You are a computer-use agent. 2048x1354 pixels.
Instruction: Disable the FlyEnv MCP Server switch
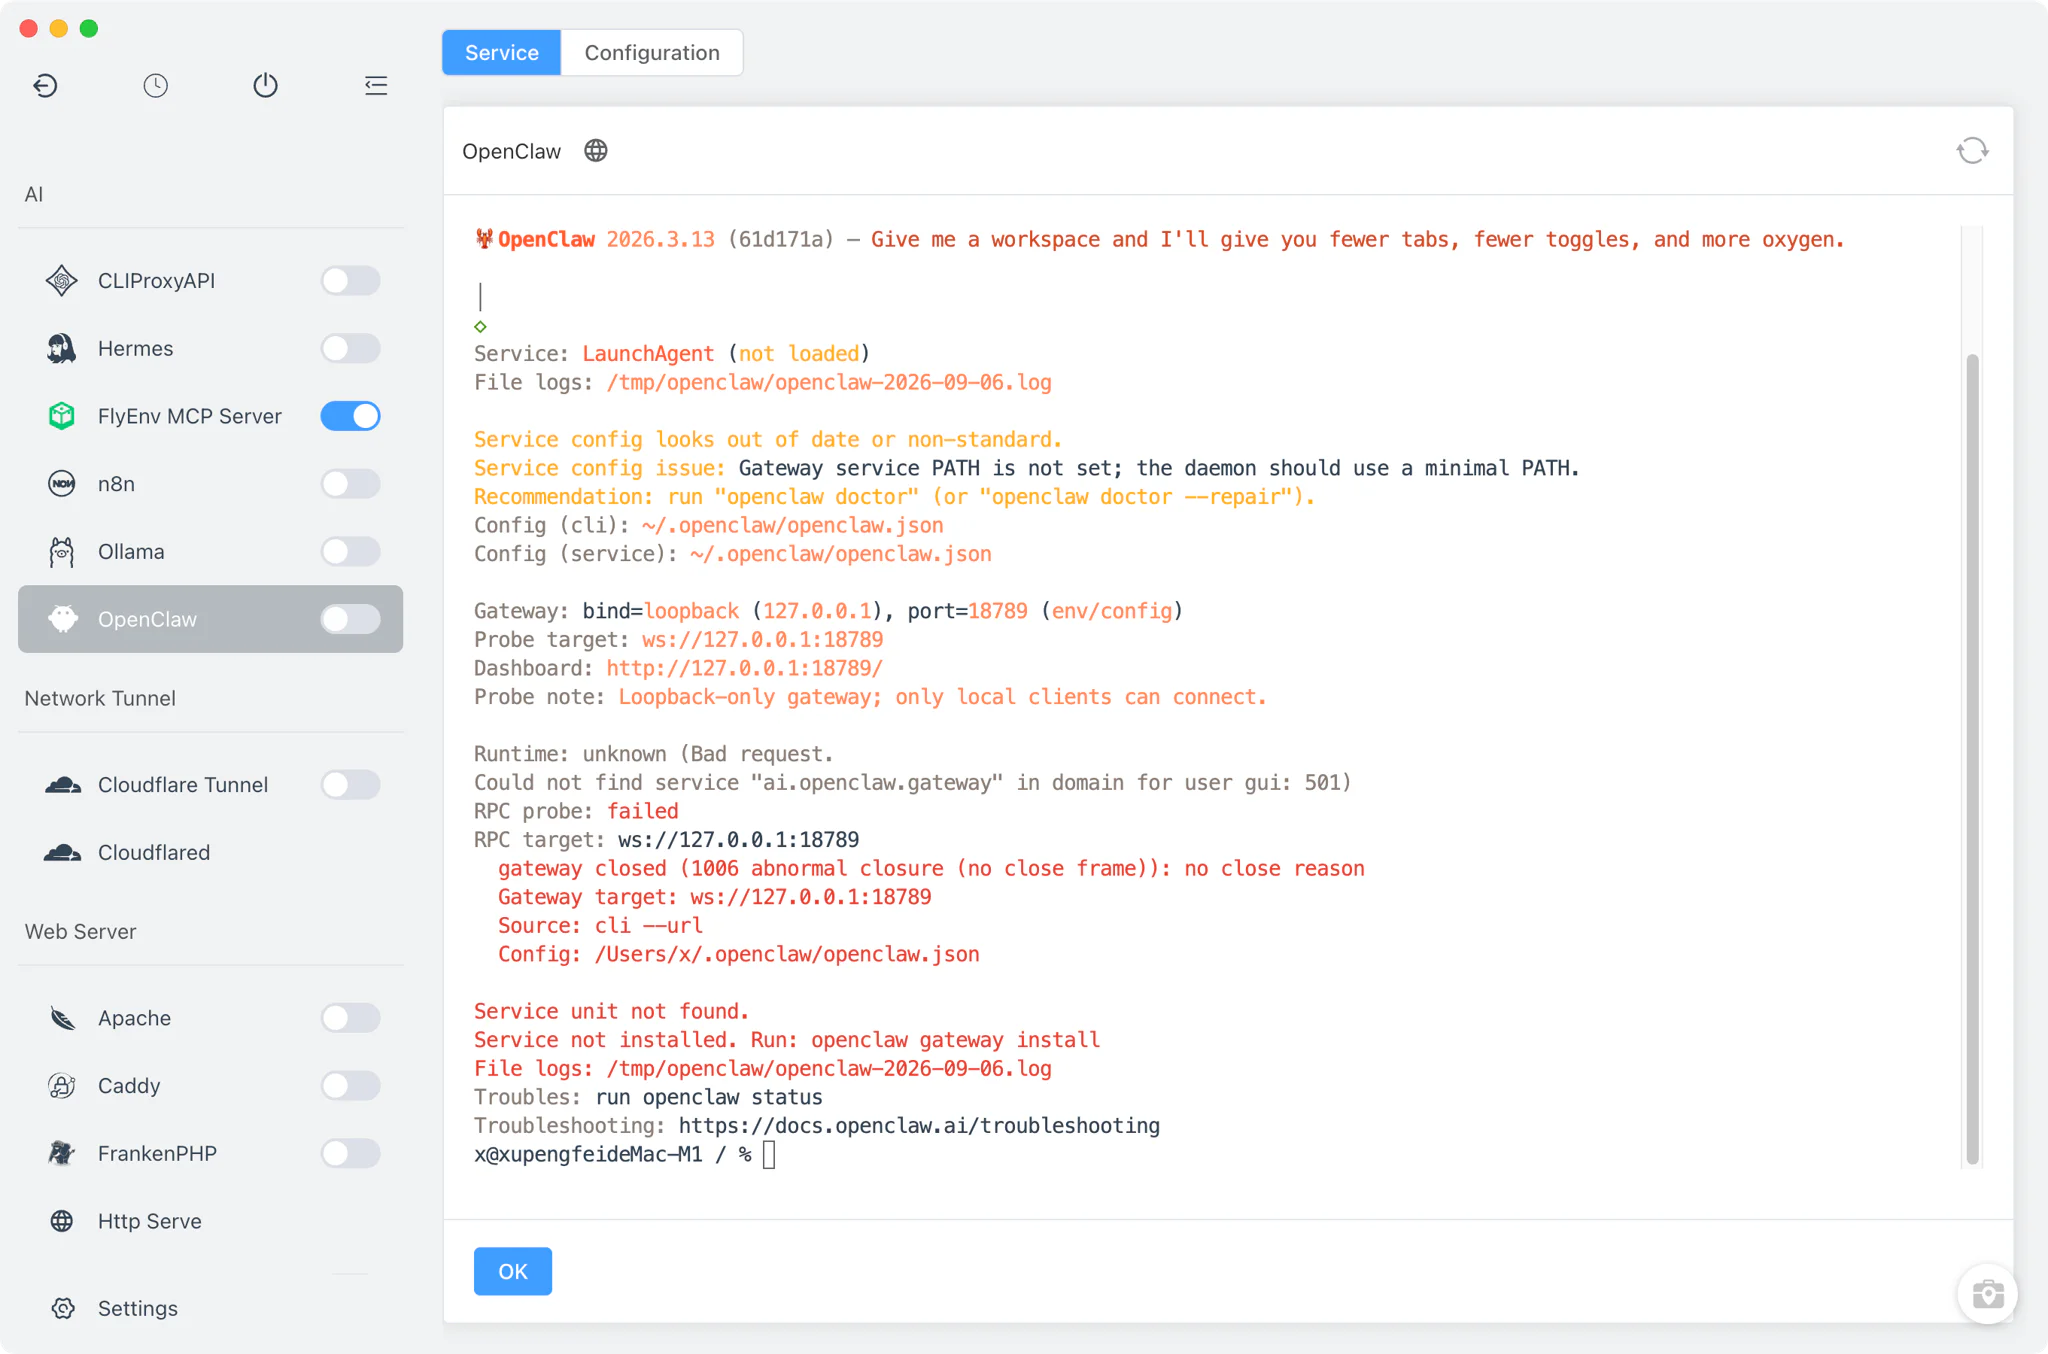[350, 416]
